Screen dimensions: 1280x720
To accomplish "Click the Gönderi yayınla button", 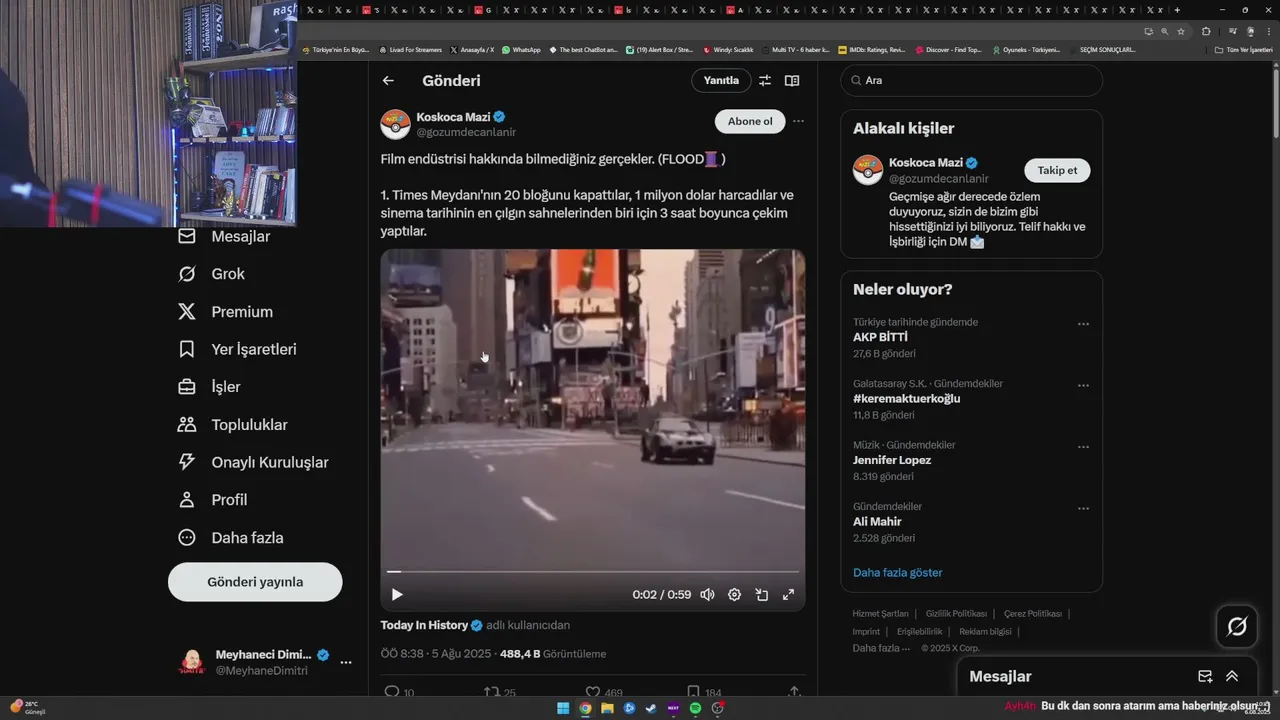I will [x=255, y=582].
